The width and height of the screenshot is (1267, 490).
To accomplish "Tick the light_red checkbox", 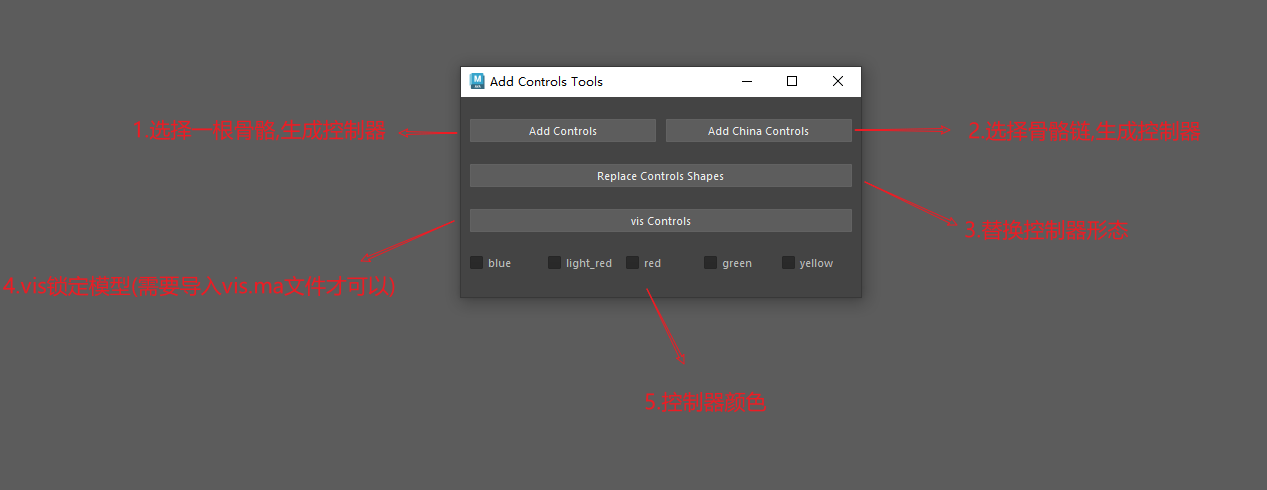I will [x=555, y=263].
